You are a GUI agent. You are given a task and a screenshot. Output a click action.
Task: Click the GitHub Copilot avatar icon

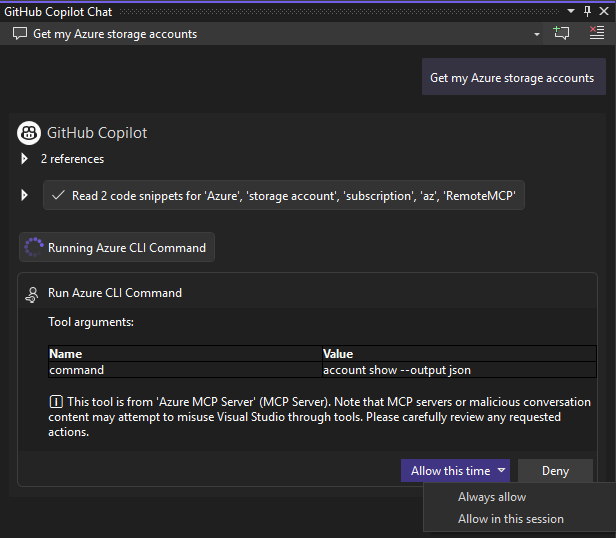(x=30, y=133)
